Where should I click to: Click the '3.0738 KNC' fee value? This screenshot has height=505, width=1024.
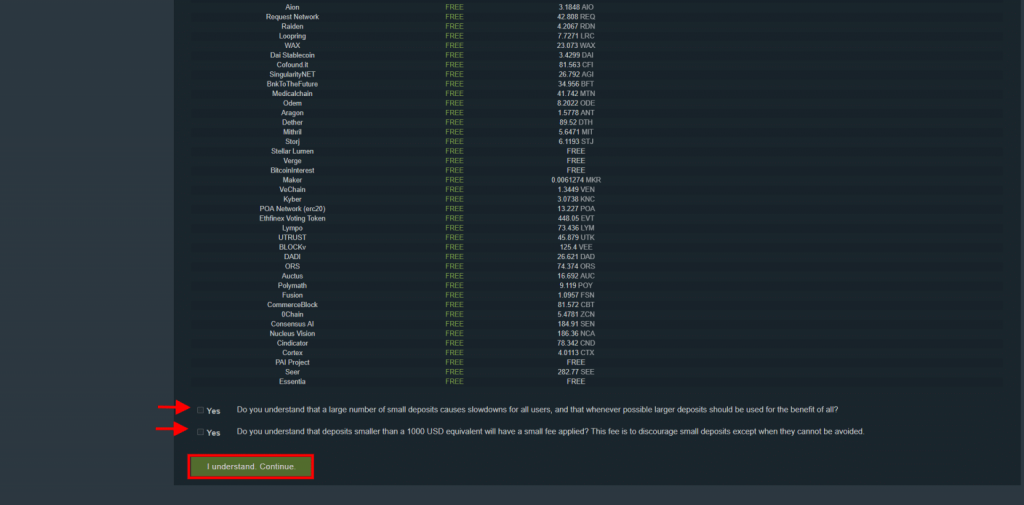coord(575,199)
